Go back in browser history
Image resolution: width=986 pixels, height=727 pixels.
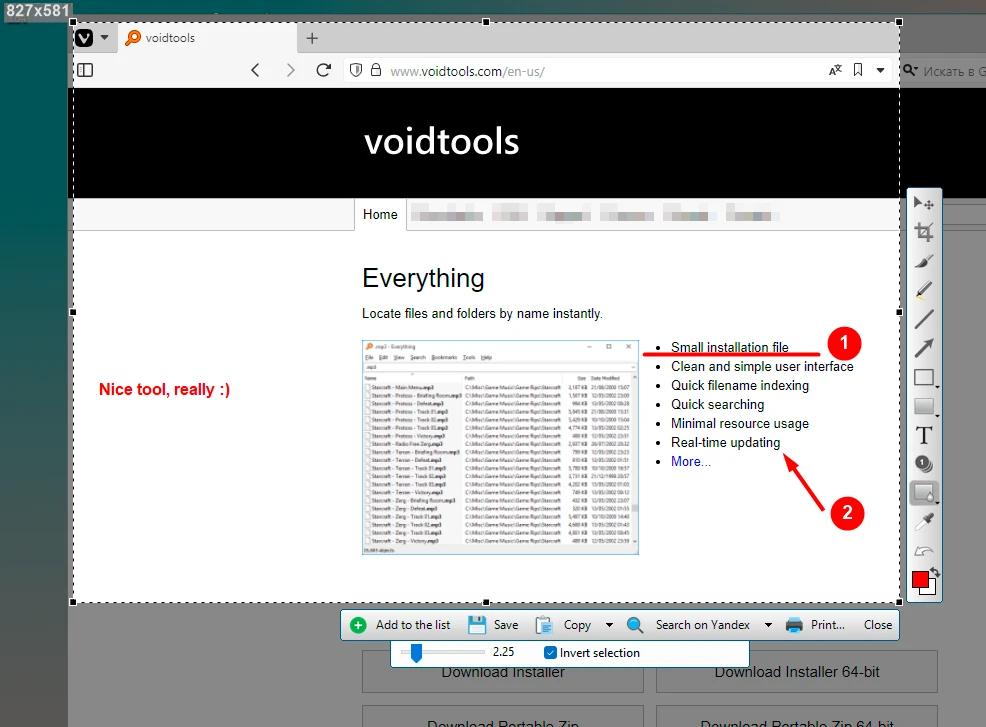click(x=255, y=70)
